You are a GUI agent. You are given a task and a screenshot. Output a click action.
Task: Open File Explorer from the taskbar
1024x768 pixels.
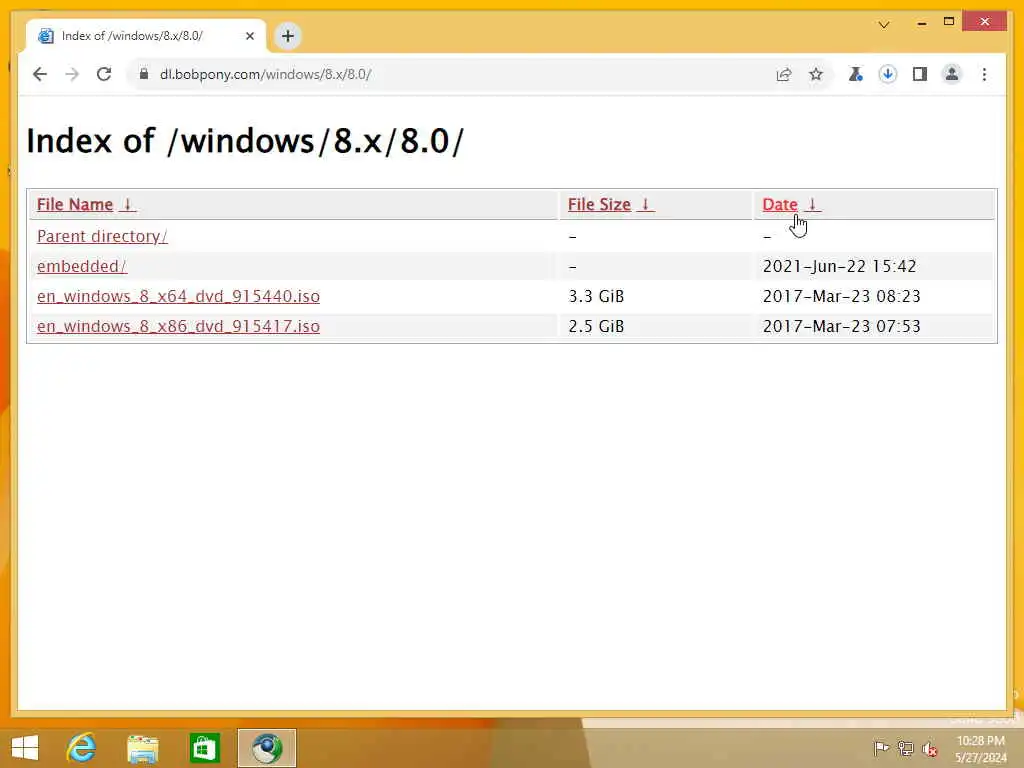point(142,748)
